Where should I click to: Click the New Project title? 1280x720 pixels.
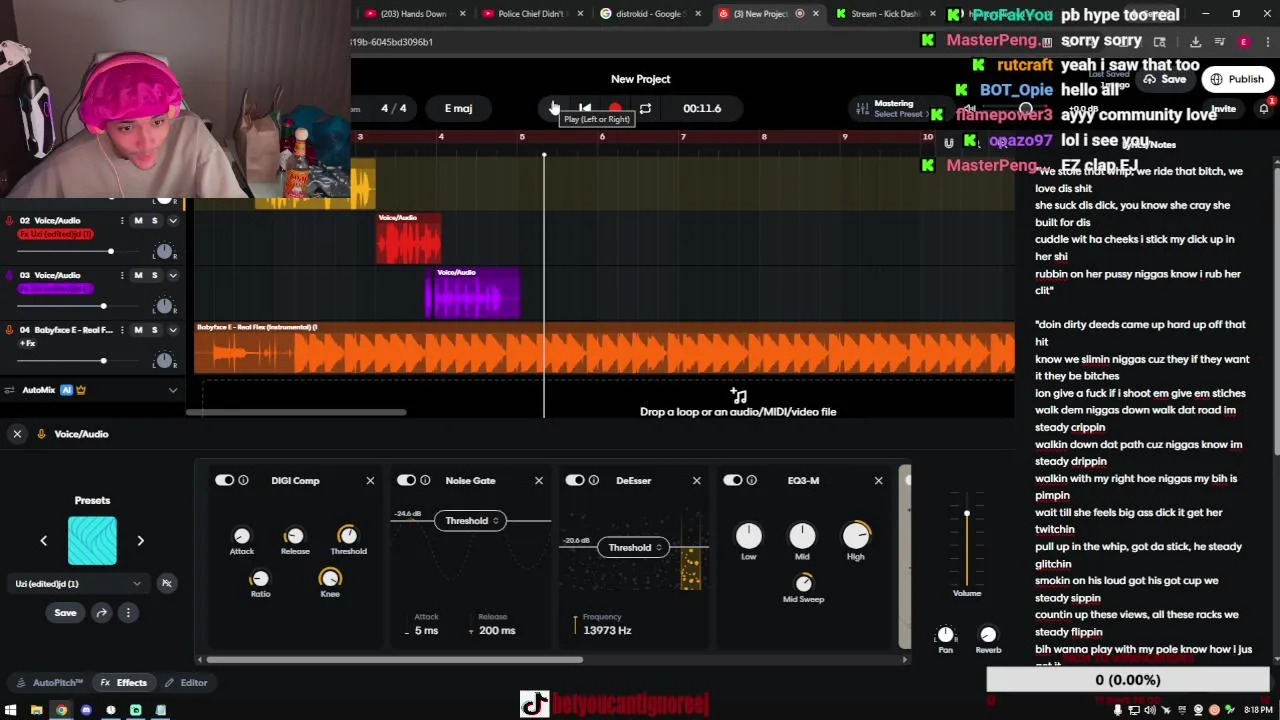coord(641,79)
